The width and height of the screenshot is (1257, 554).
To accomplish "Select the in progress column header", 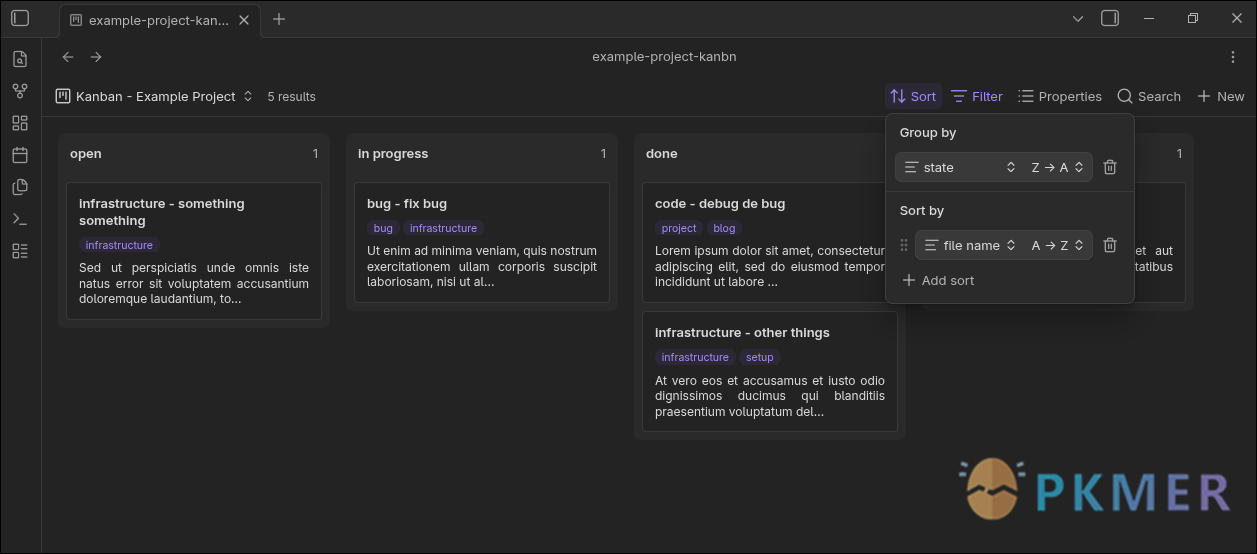I will pos(393,153).
